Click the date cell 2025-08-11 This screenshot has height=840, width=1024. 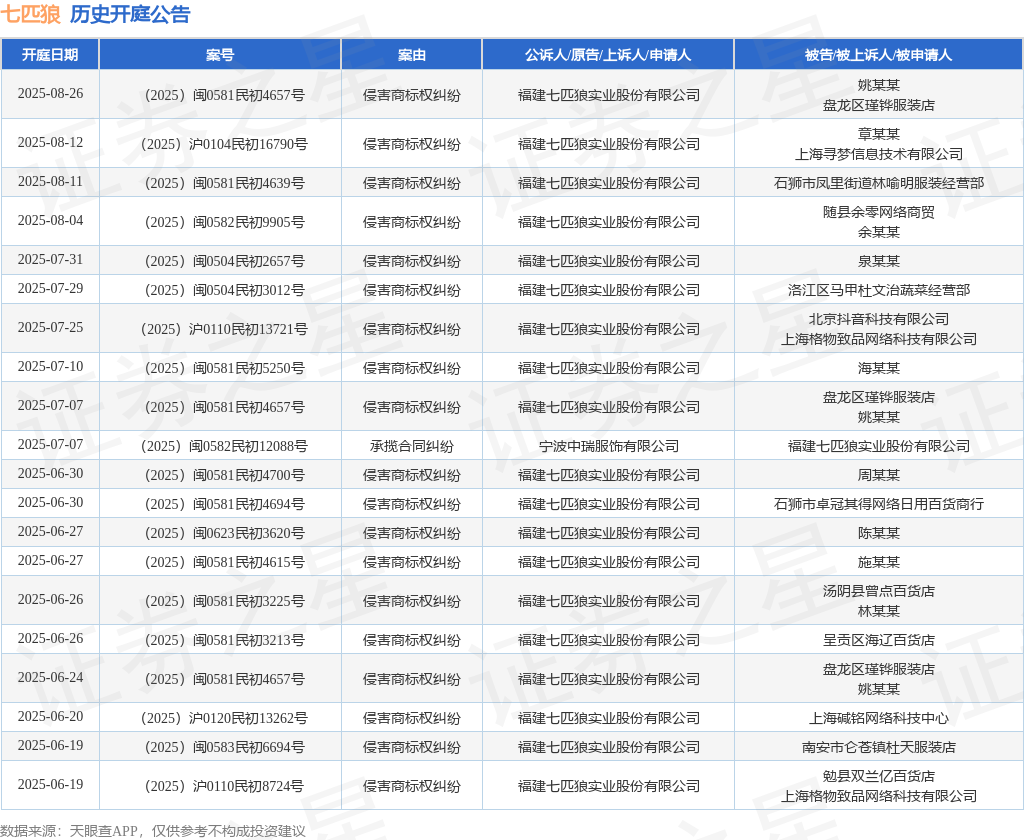(x=50, y=182)
